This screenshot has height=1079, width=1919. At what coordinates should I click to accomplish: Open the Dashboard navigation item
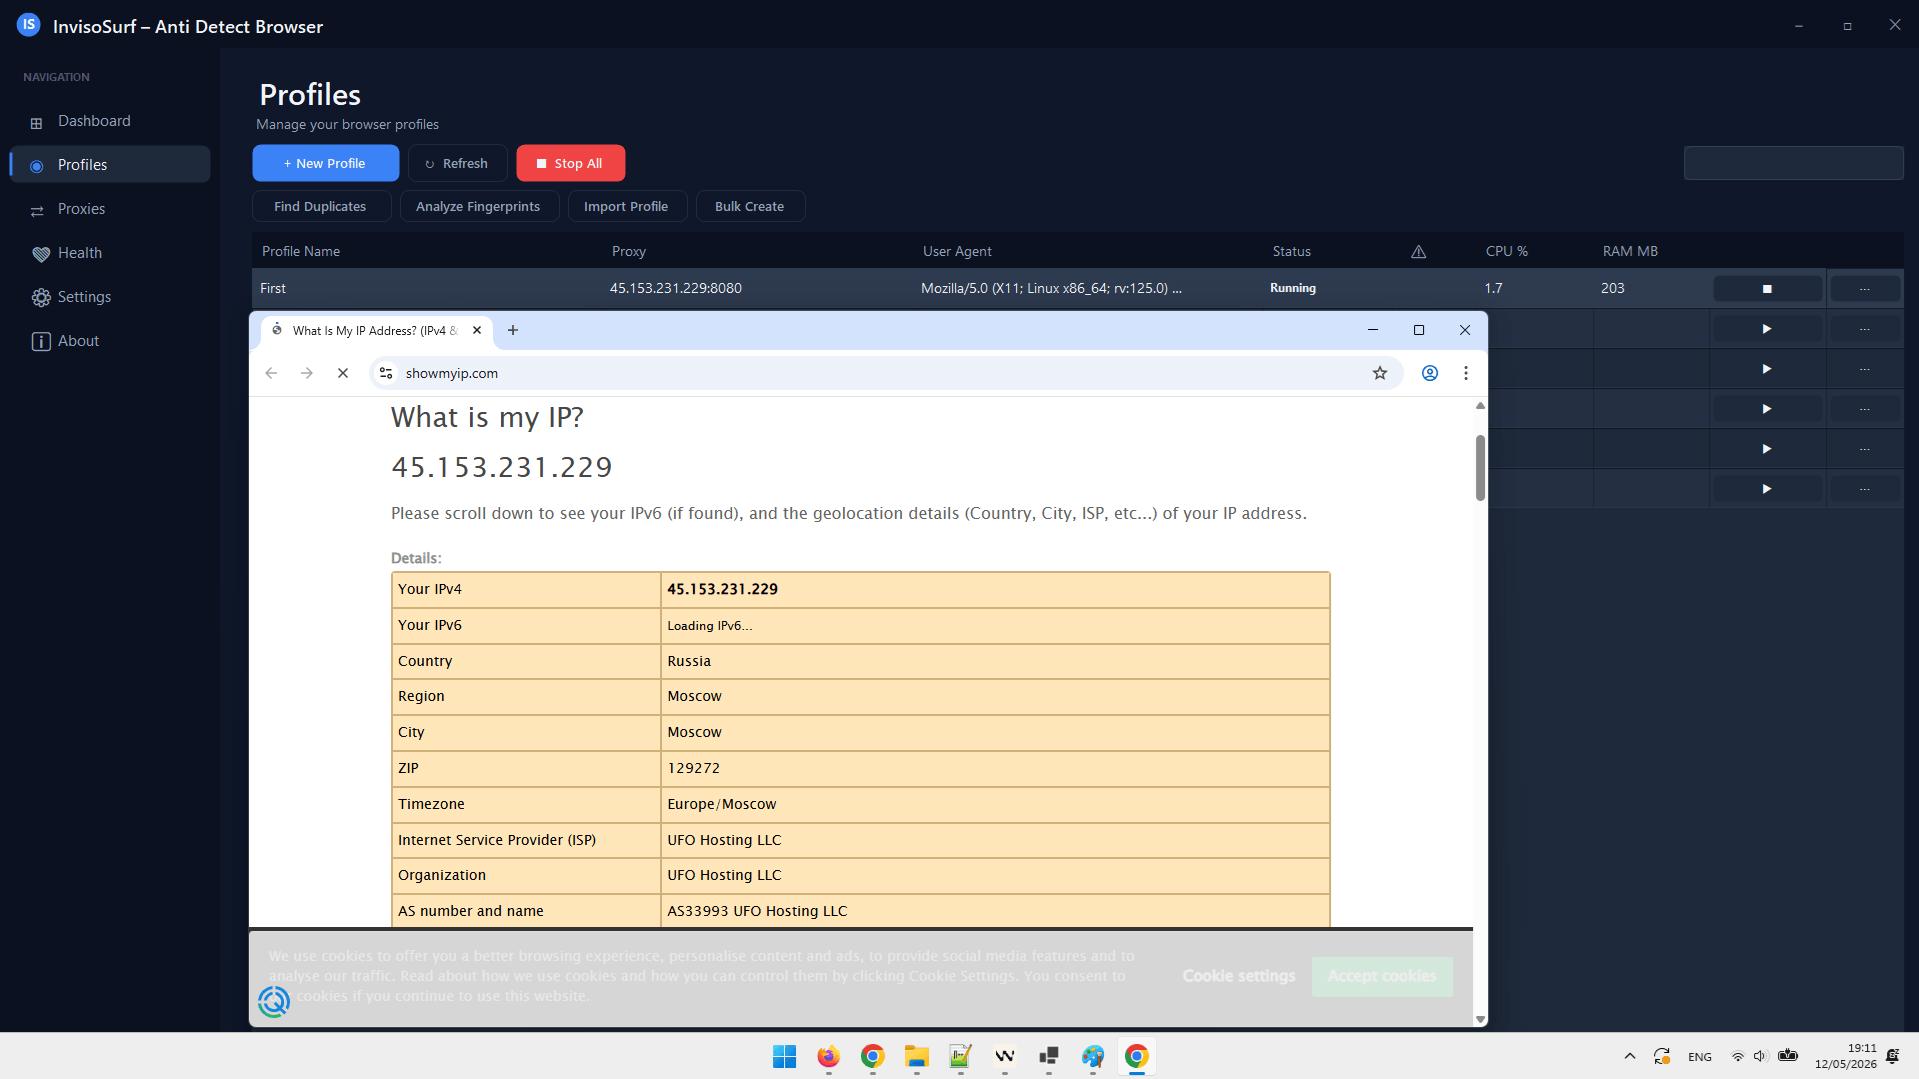coord(110,121)
